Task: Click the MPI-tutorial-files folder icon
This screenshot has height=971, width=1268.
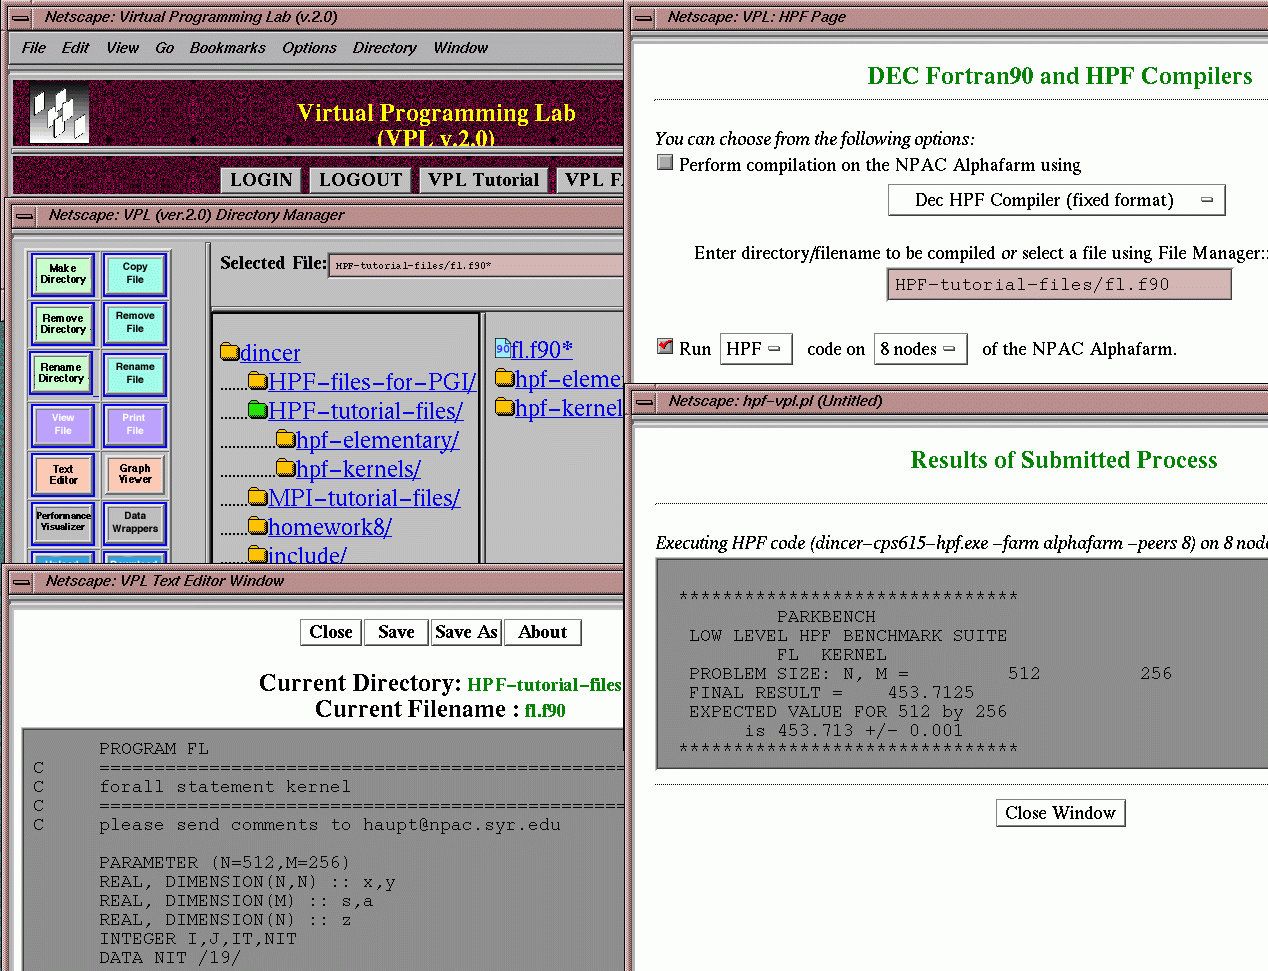Action: [x=258, y=496]
